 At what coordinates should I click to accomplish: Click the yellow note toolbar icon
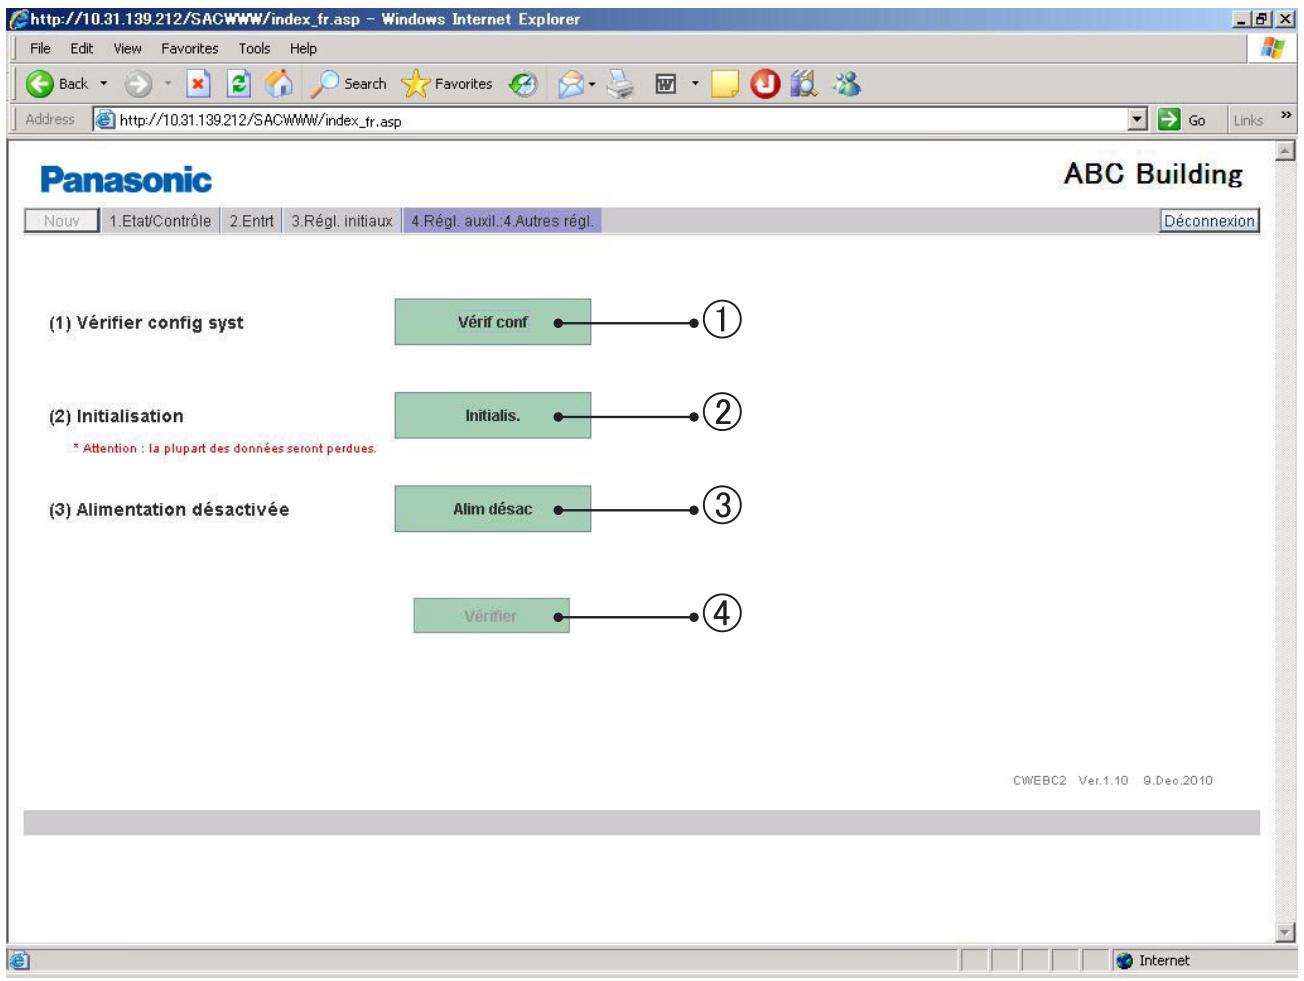click(725, 84)
